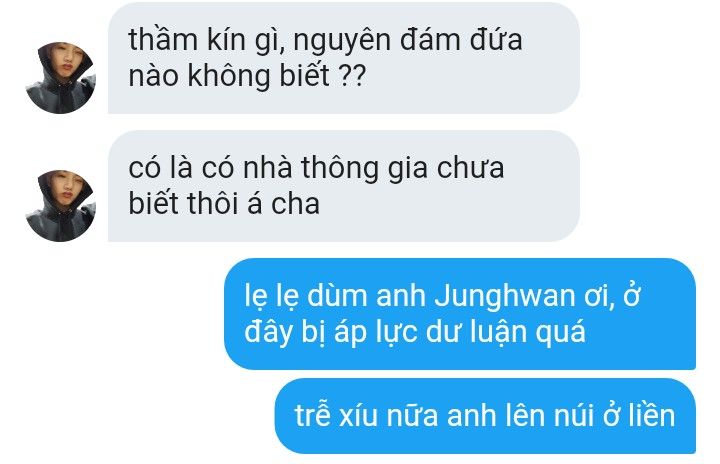Select the "có là có nhà thông gia" message

pyautogui.click(x=343, y=186)
